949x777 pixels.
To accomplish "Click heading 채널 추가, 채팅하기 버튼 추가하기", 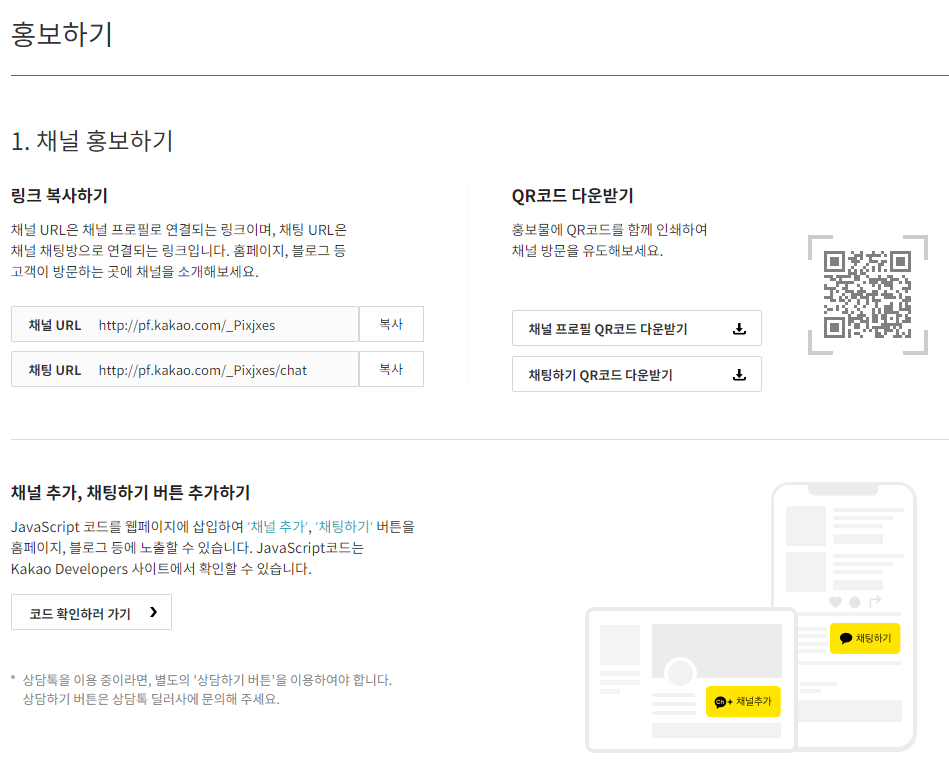I will (130, 493).
